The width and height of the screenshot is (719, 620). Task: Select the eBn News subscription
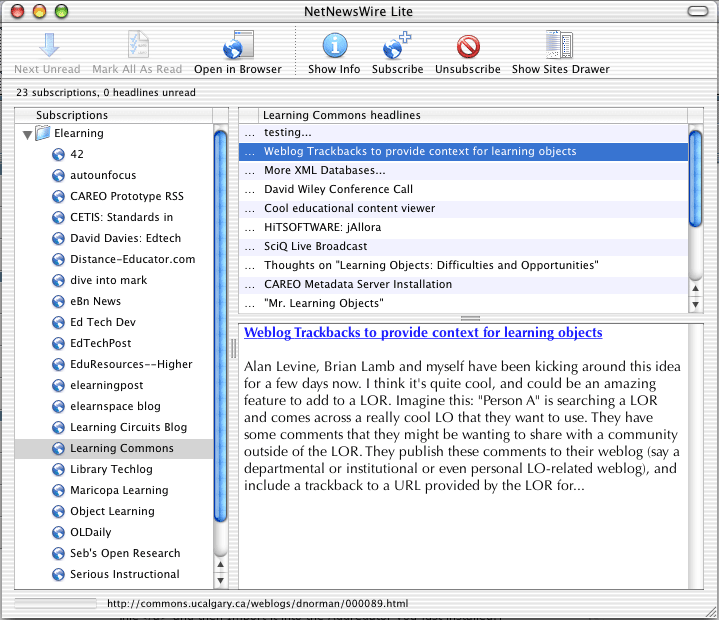[x=95, y=301]
